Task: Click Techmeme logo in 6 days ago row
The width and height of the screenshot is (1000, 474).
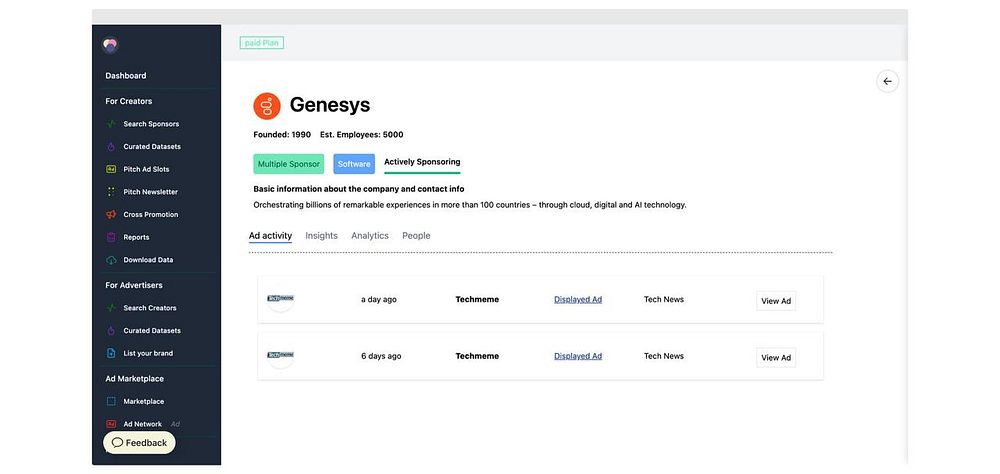Action: 281,355
